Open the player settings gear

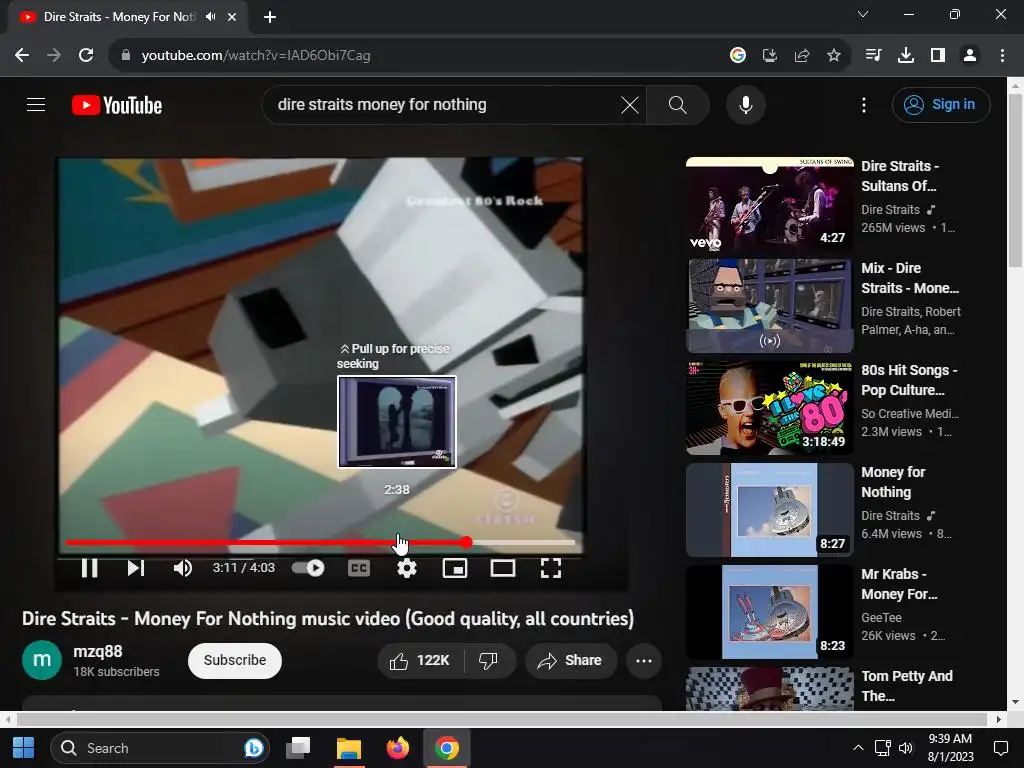407,568
